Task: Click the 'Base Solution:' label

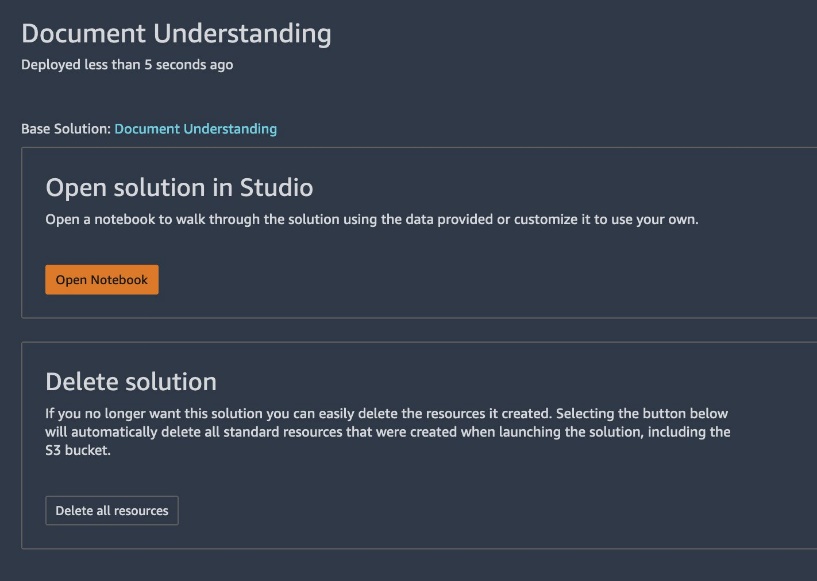Action: [66, 129]
